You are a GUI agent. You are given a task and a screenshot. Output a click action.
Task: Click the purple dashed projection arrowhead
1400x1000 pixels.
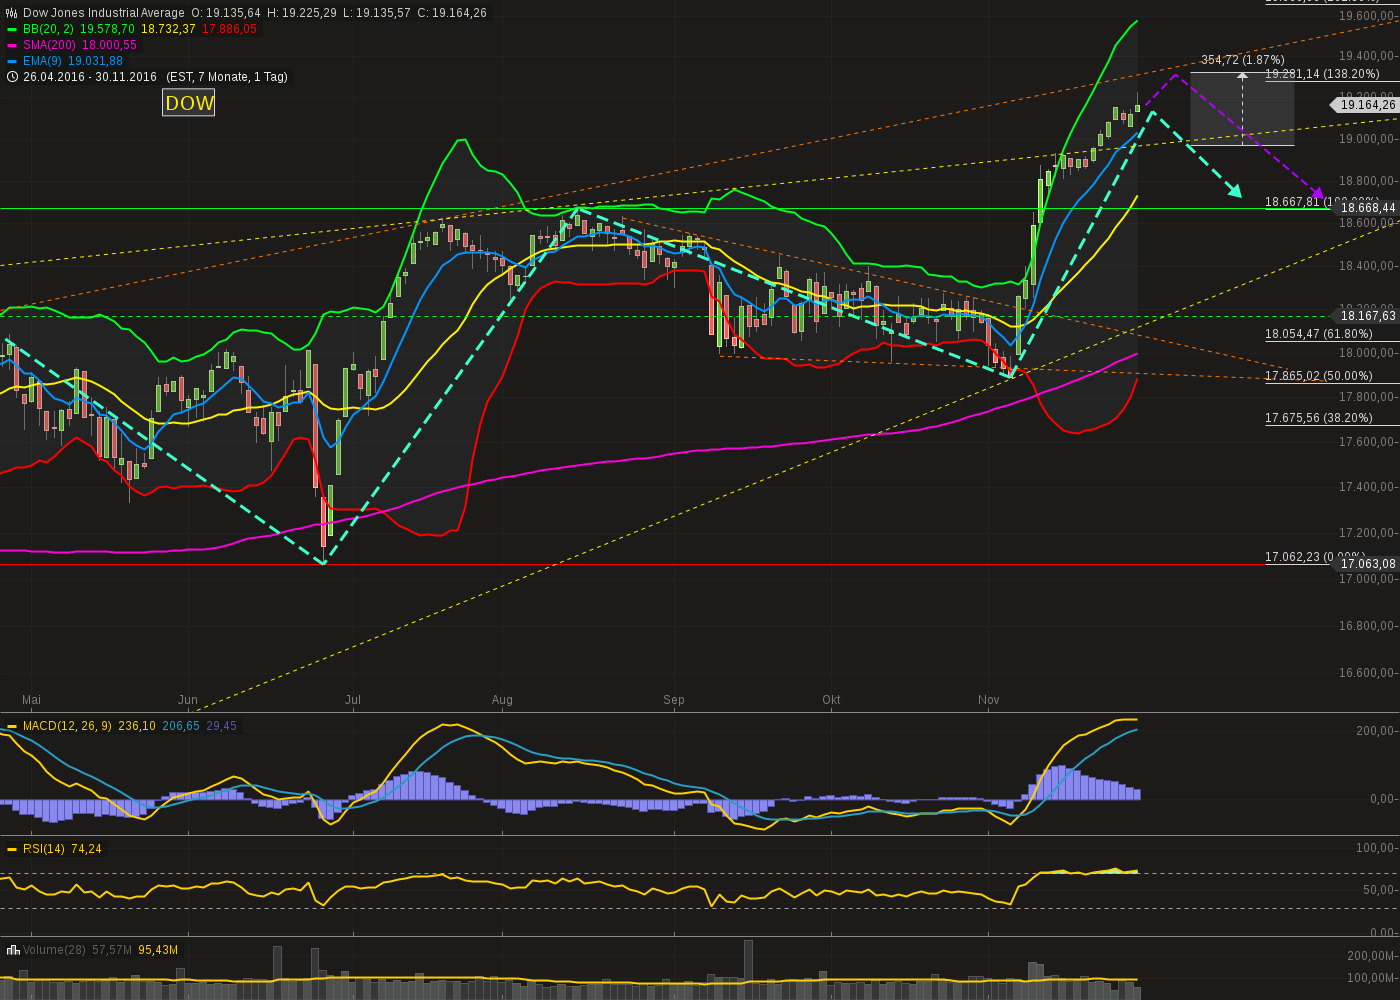[x=1318, y=193]
